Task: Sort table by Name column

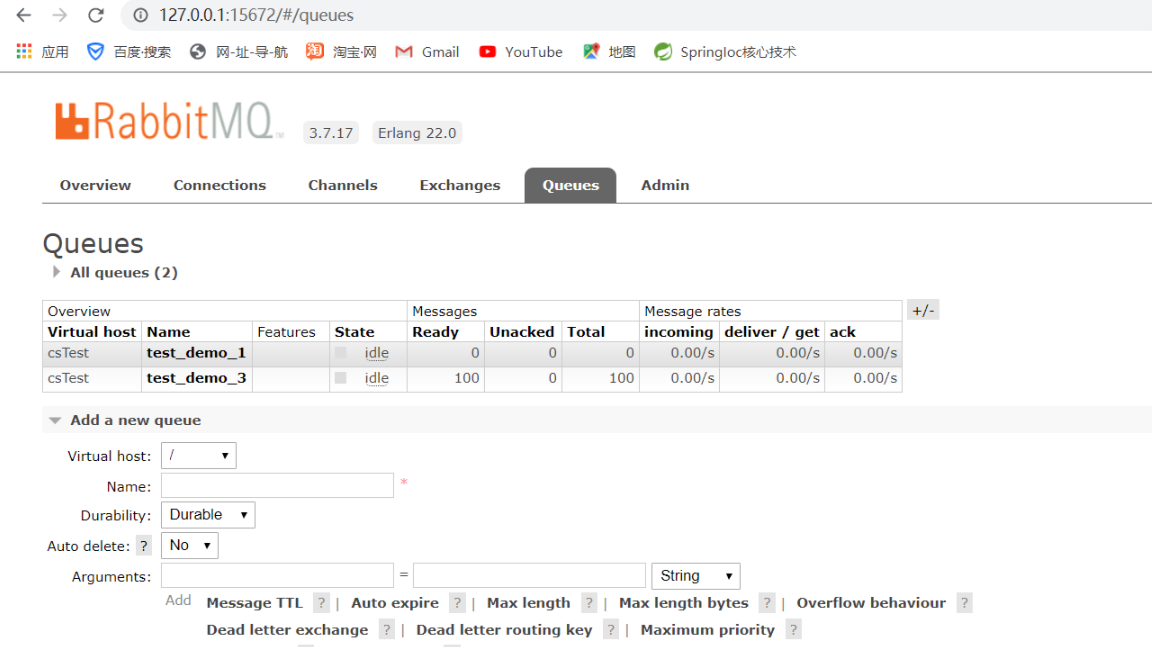Action: 168,332
